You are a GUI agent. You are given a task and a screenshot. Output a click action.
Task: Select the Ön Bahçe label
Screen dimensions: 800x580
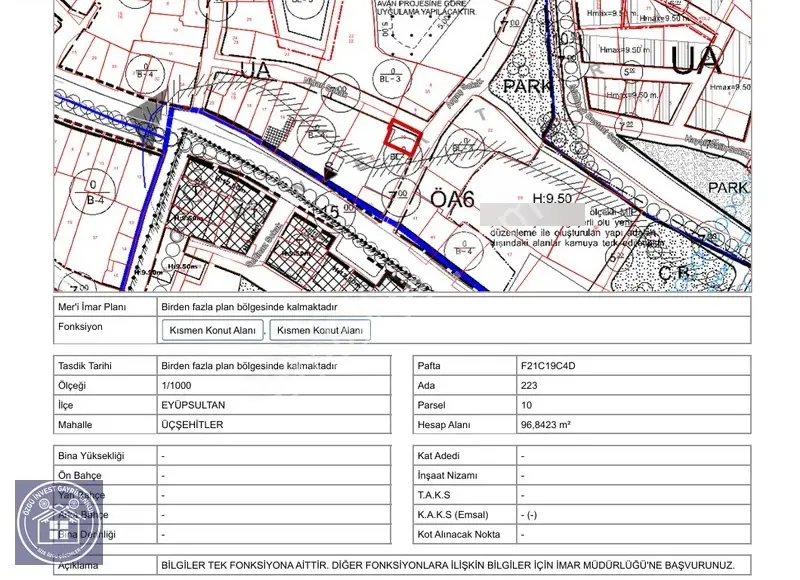click(80, 475)
